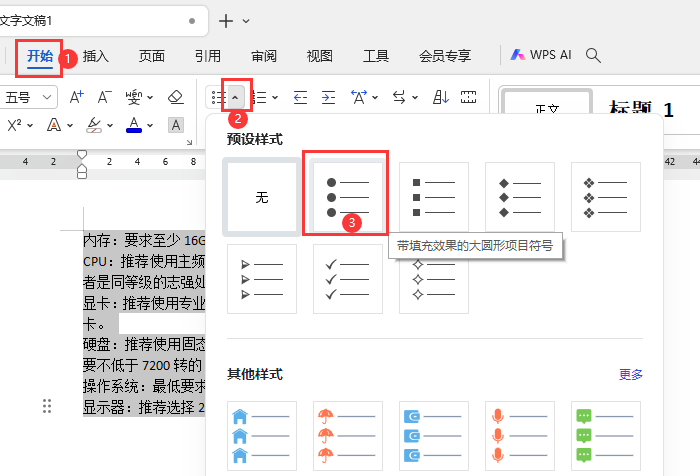Click the 标题 1 style button
The image size is (700, 476).
point(641,109)
